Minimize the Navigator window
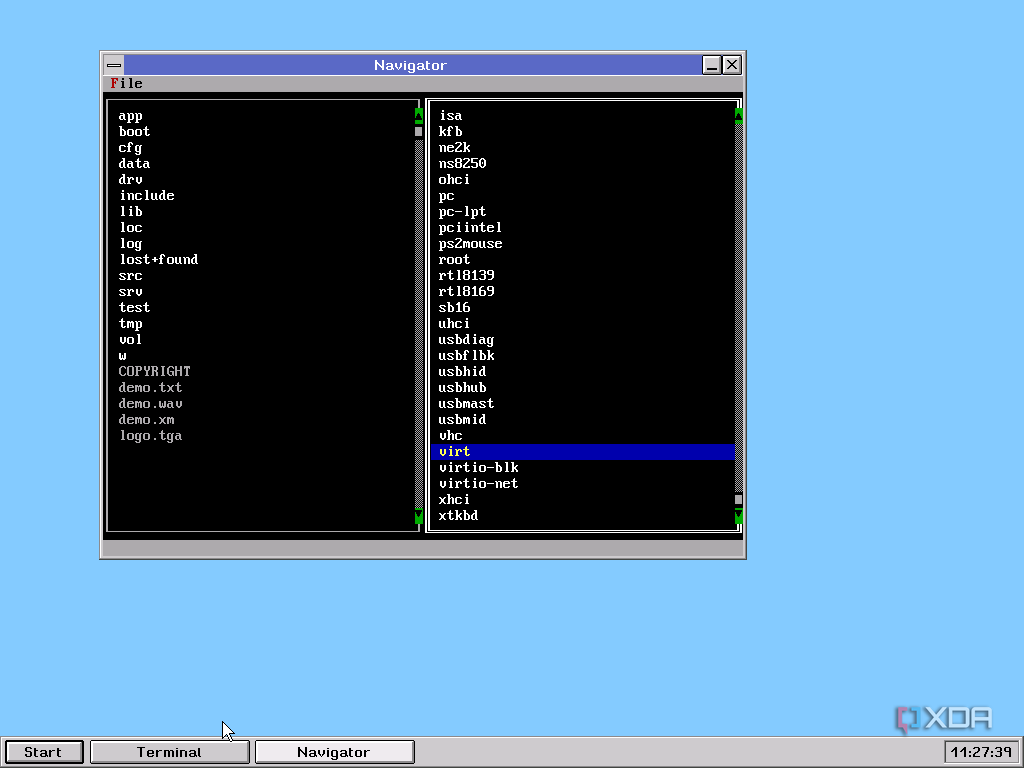The height and width of the screenshot is (768, 1024). [712, 65]
